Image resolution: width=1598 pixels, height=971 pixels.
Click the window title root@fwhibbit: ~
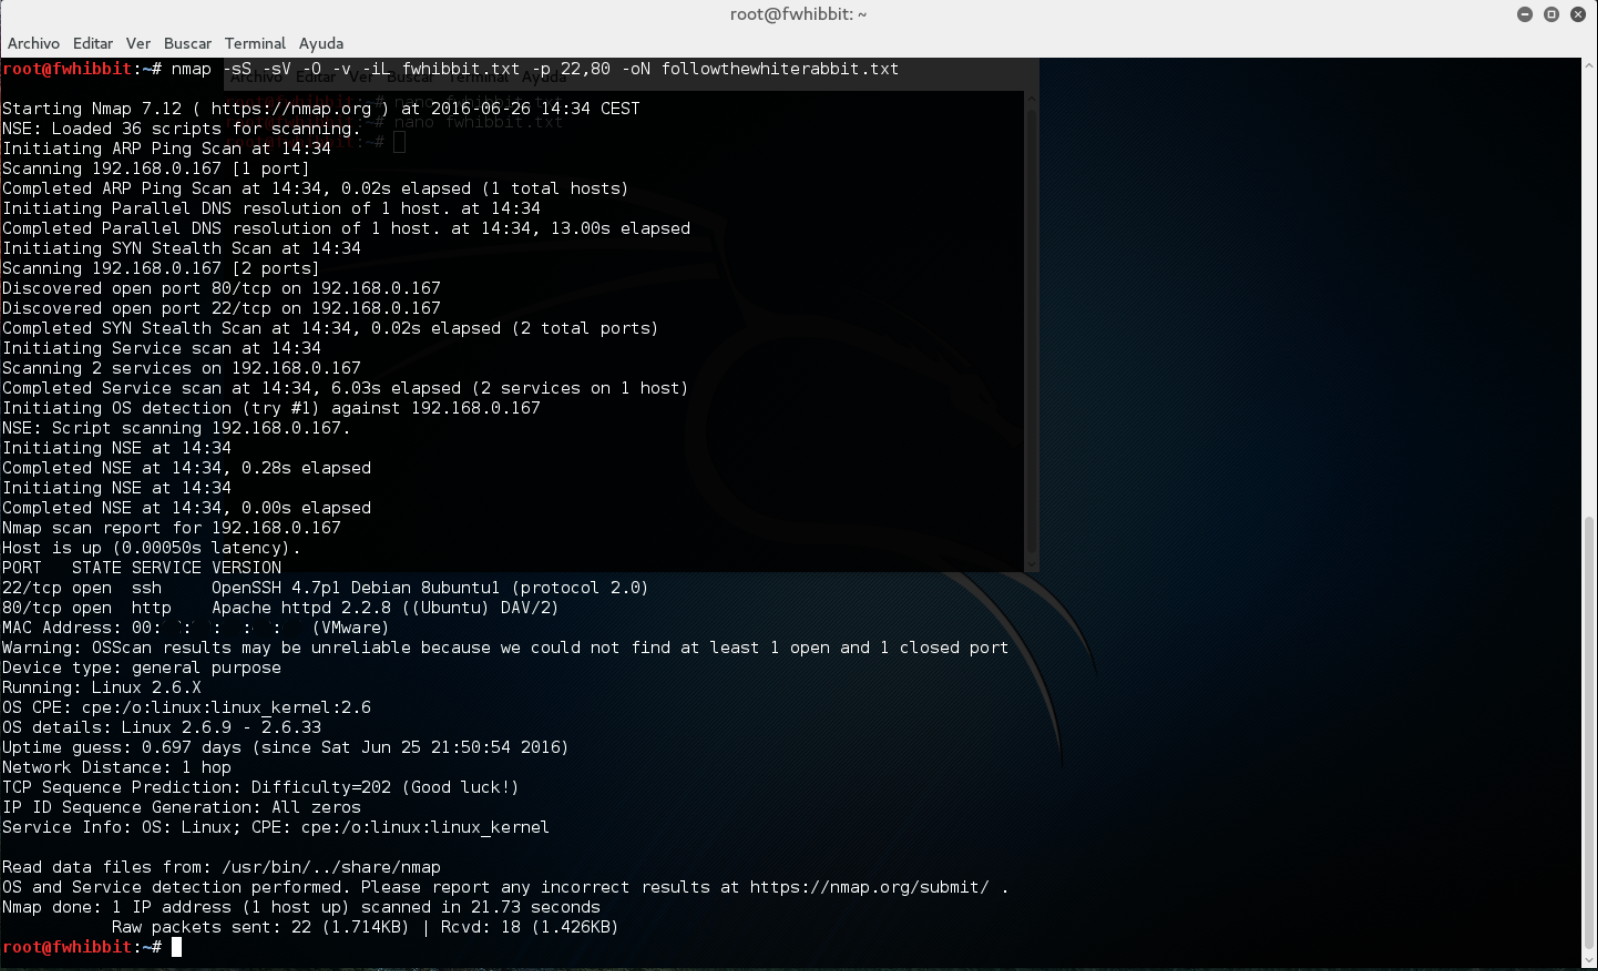pyautogui.click(x=798, y=14)
